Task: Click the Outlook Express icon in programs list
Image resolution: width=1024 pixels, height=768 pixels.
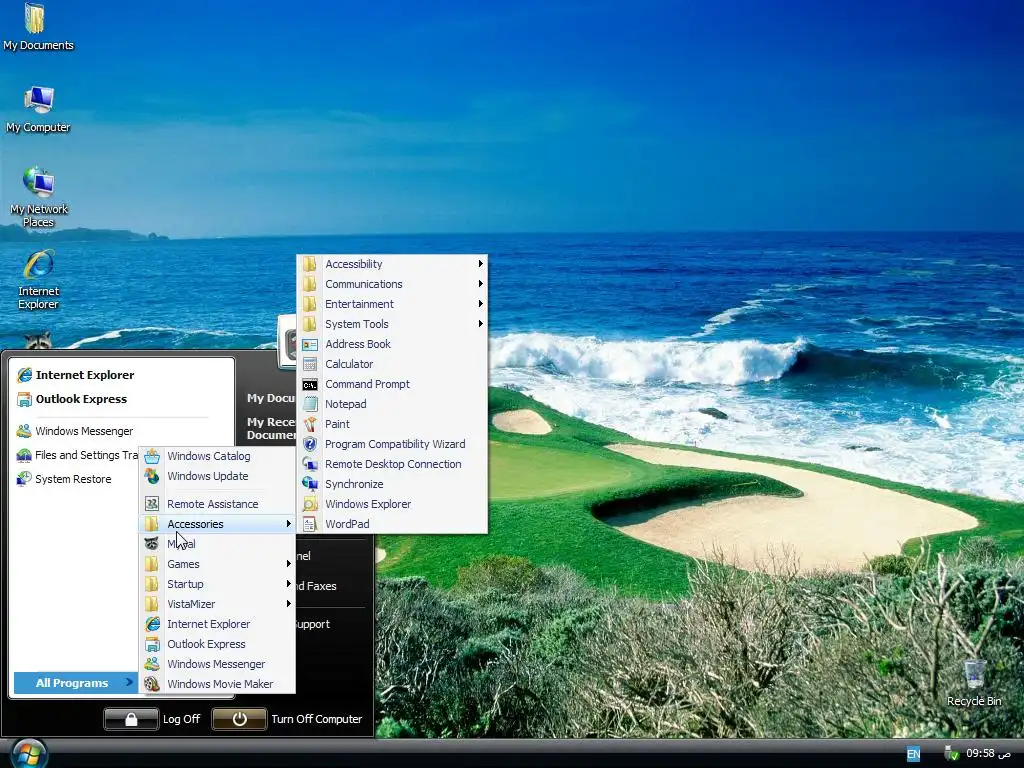Action: click(152, 644)
